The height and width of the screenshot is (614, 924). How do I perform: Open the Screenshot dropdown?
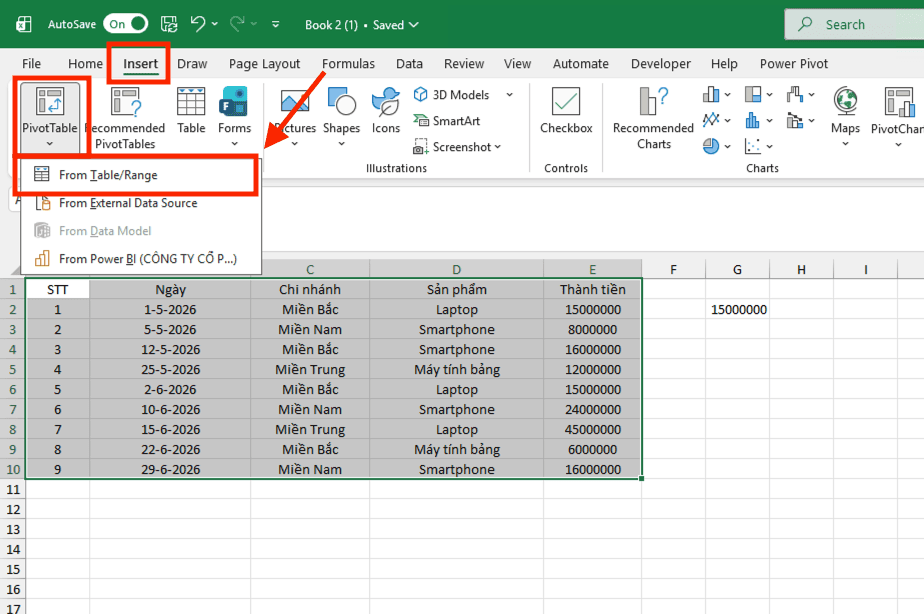tap(457, 147)
